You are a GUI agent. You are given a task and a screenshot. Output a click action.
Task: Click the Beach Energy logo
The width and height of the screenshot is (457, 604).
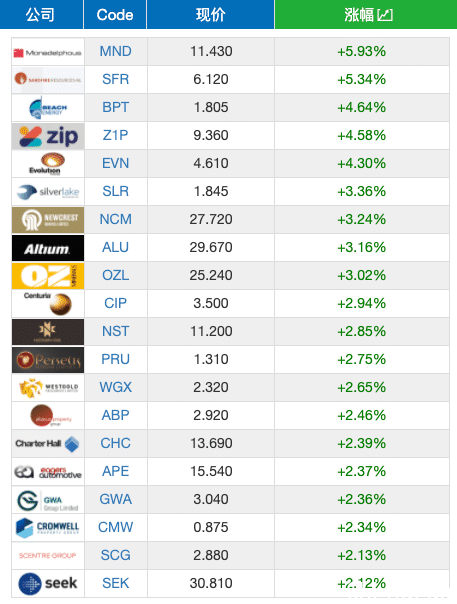[x=48, y=108]
